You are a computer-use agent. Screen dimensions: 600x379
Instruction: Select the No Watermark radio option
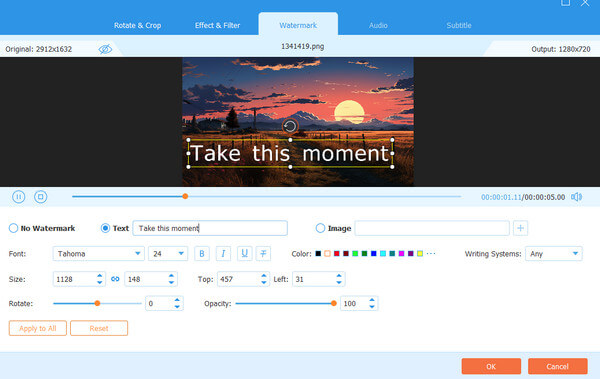click(13, 228)
